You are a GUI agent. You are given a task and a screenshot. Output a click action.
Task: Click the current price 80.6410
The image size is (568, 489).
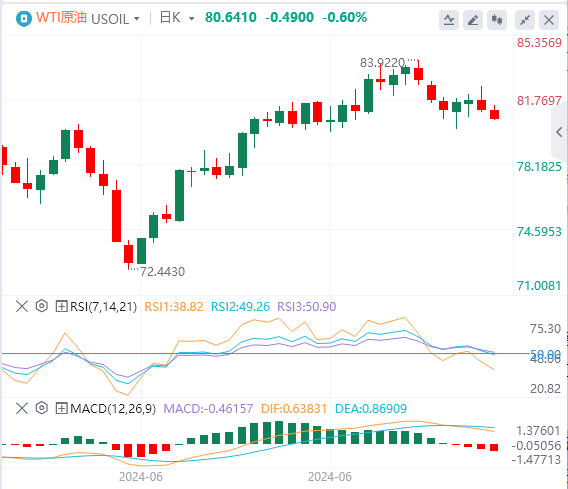(x=231, y=17)
